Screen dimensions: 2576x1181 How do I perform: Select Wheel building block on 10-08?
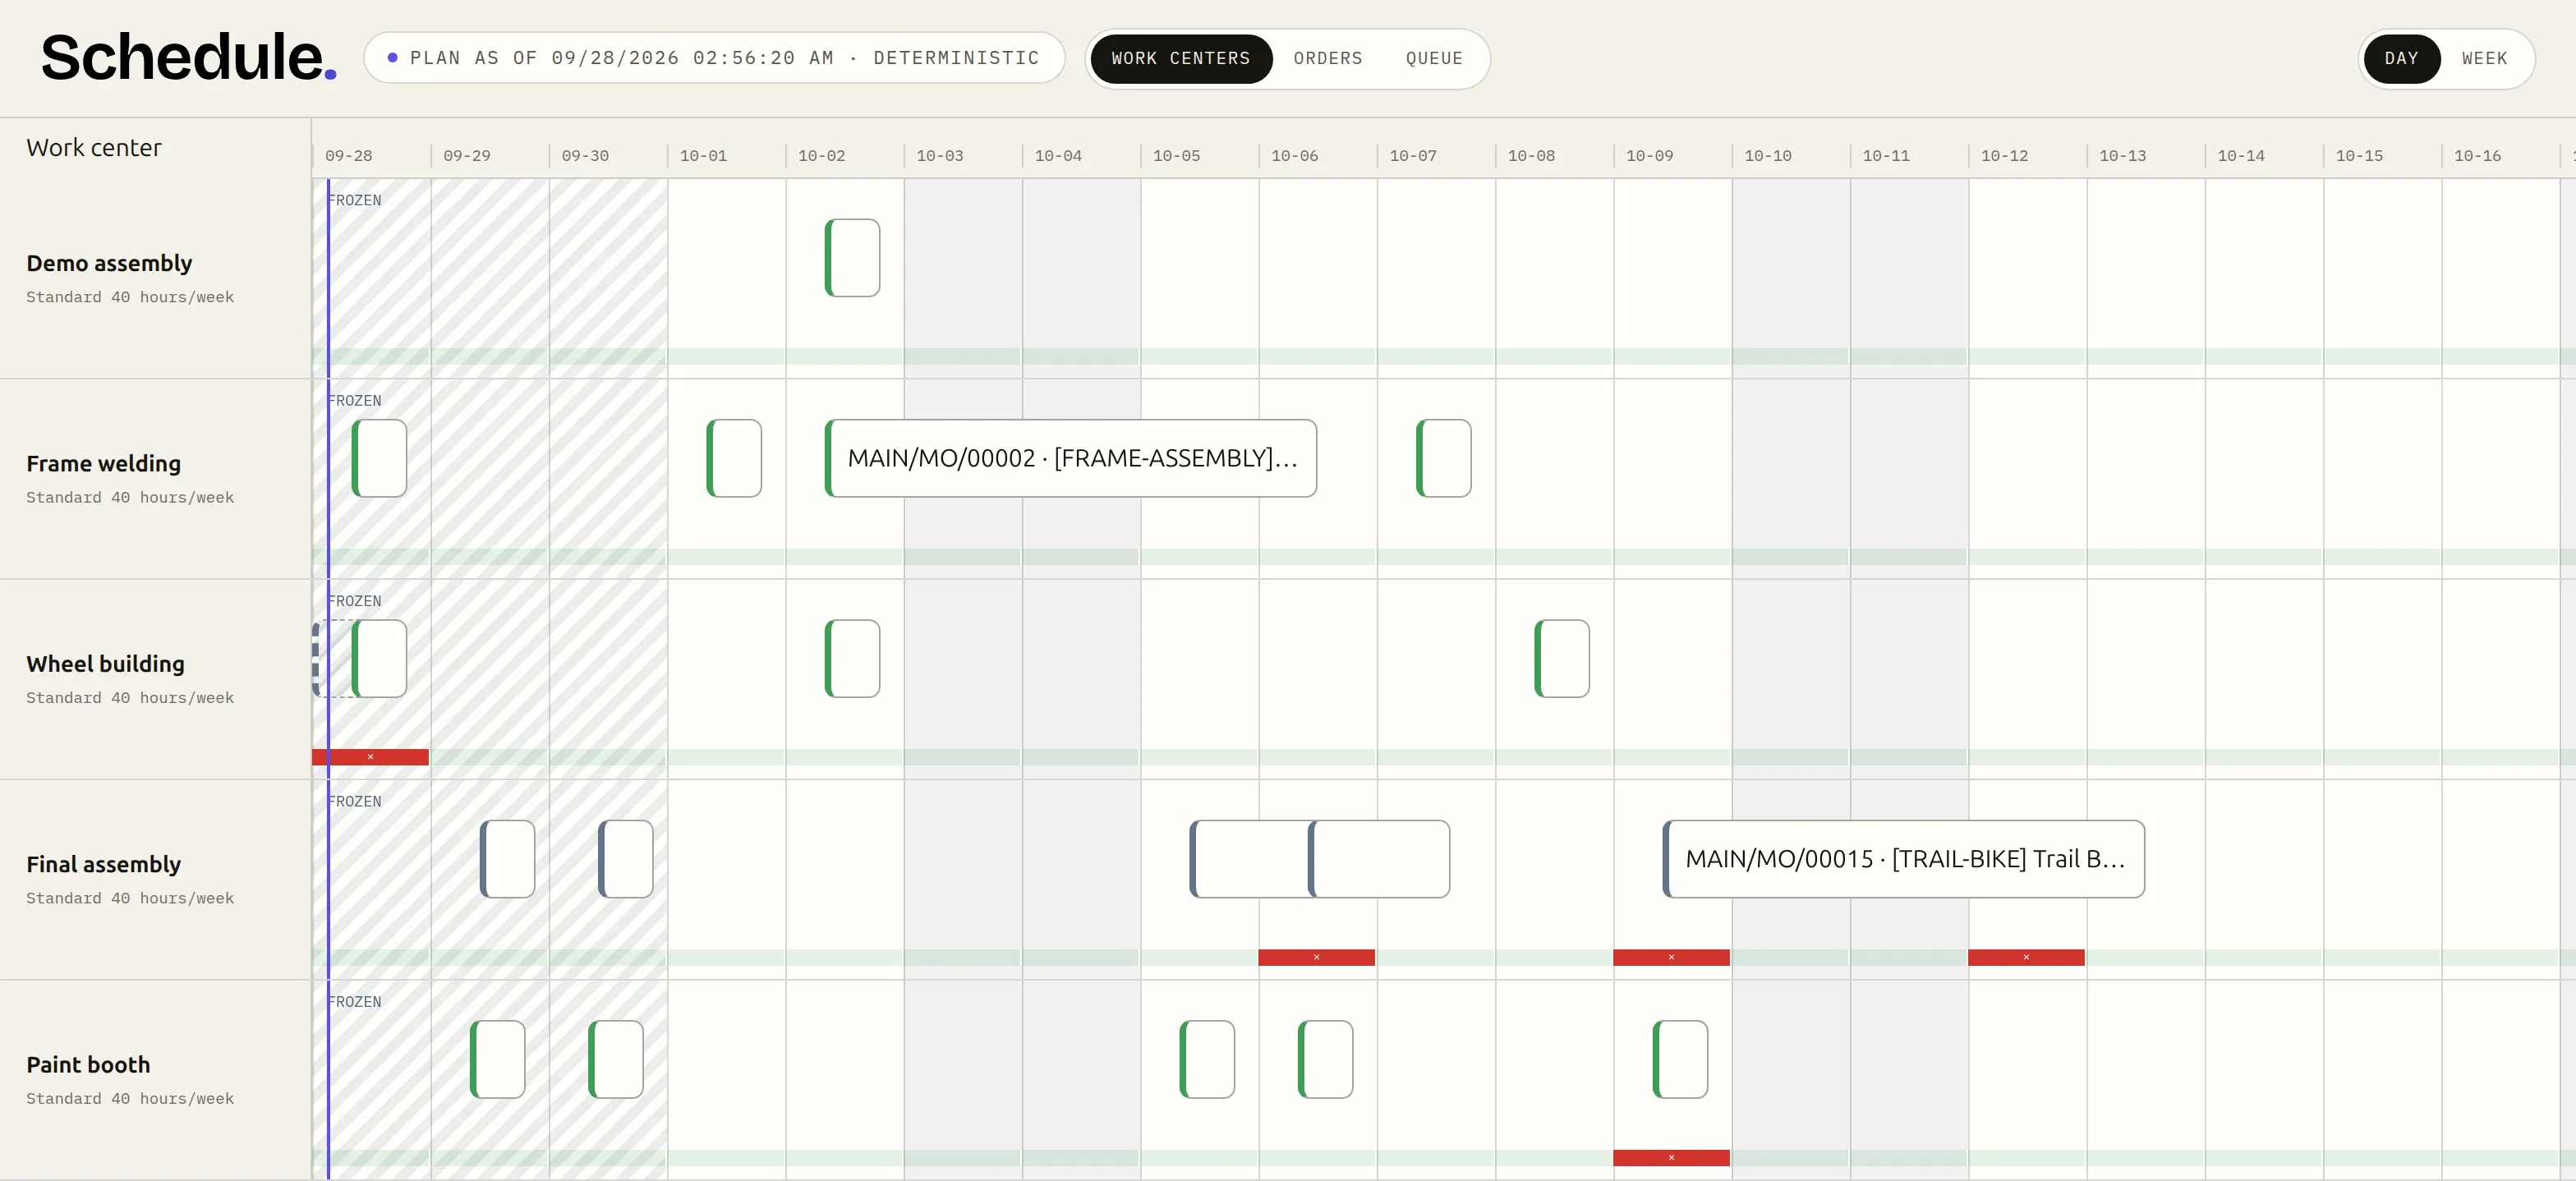pyautogui.click(x=1562, y=659)
